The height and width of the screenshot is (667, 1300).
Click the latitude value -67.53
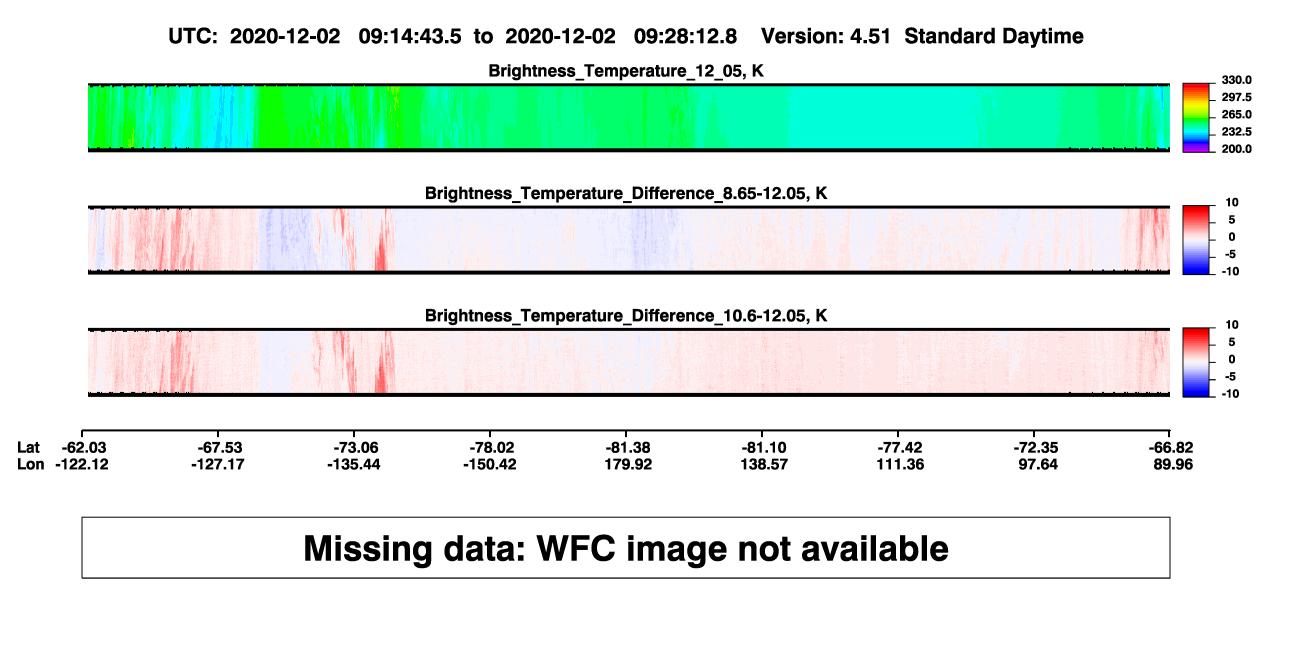pos(218,447)
